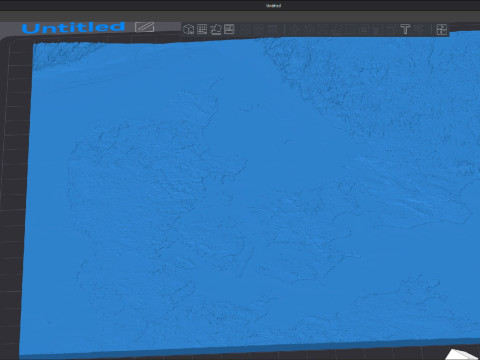Screen dimensions: 480x360
Task: Click the Add model cube icon
Action: [x=189, y=29]
